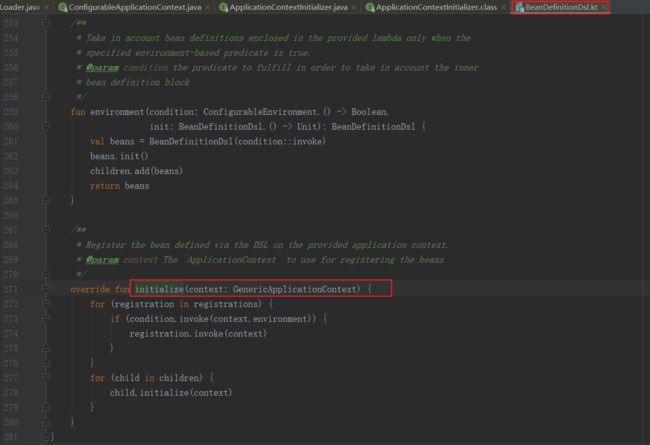
Task: Open the ApplicationContextInitializer.class tab
Action: [x=436, y=8]
